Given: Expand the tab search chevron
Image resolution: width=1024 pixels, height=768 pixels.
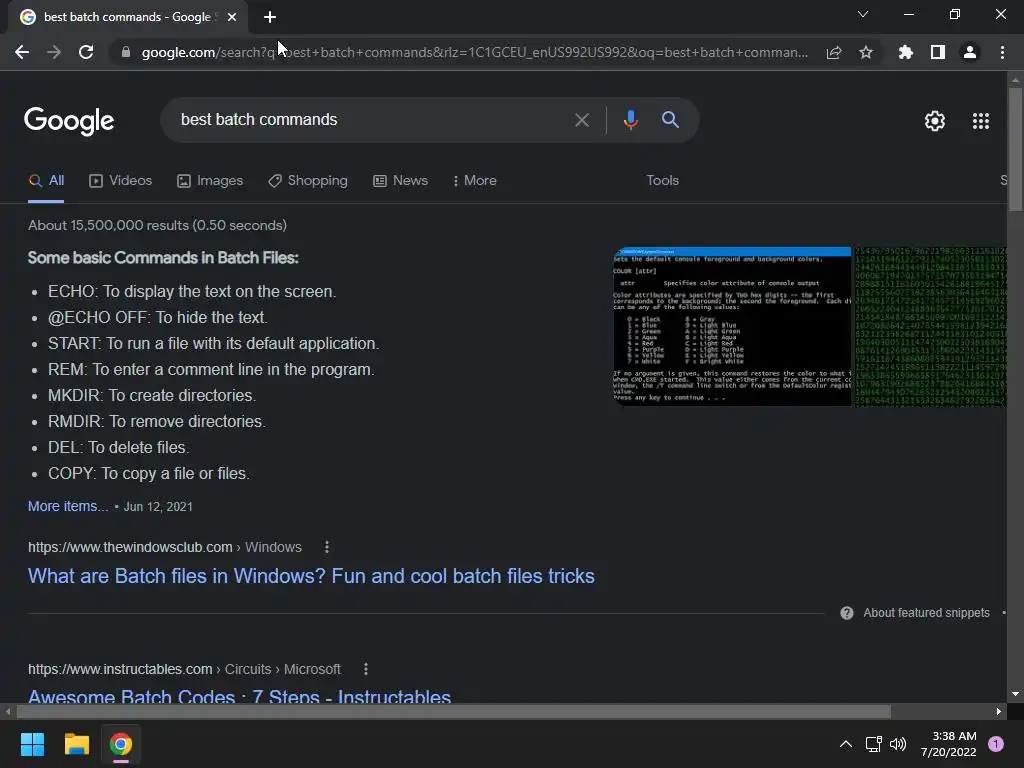Looking at the screenshot, I should 863,14.
